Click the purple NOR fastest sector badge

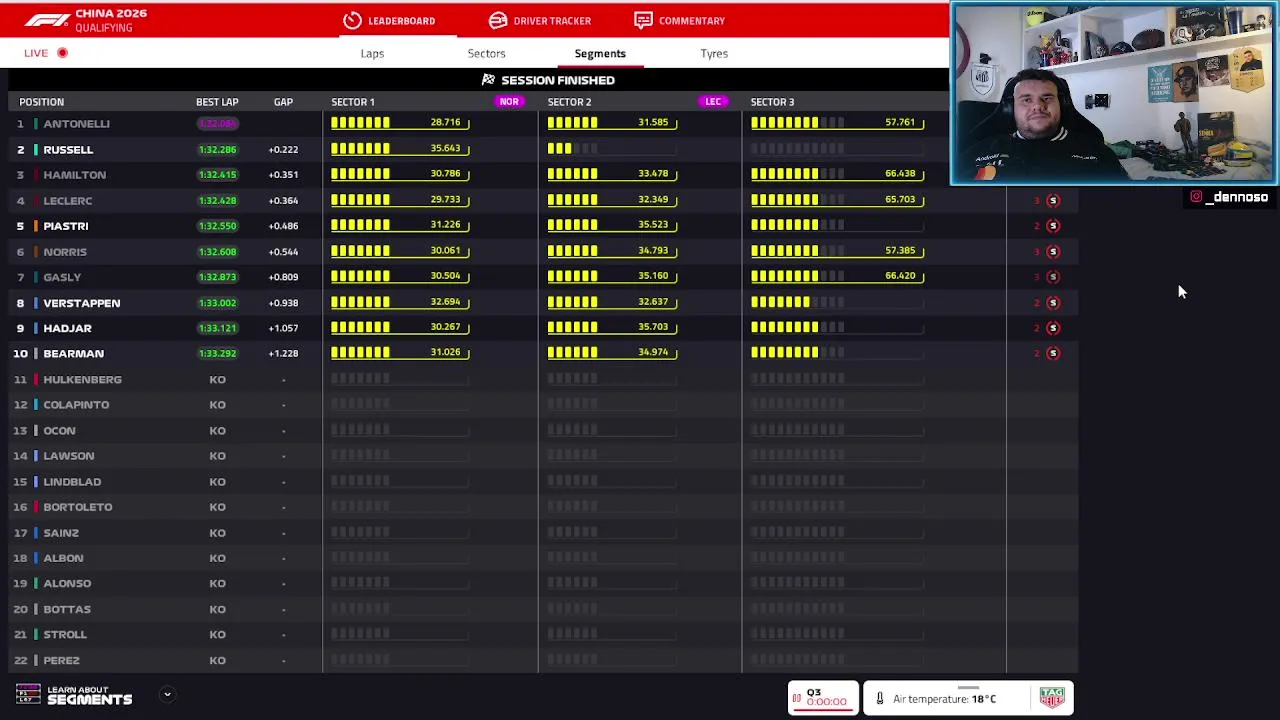coord(509,101)
